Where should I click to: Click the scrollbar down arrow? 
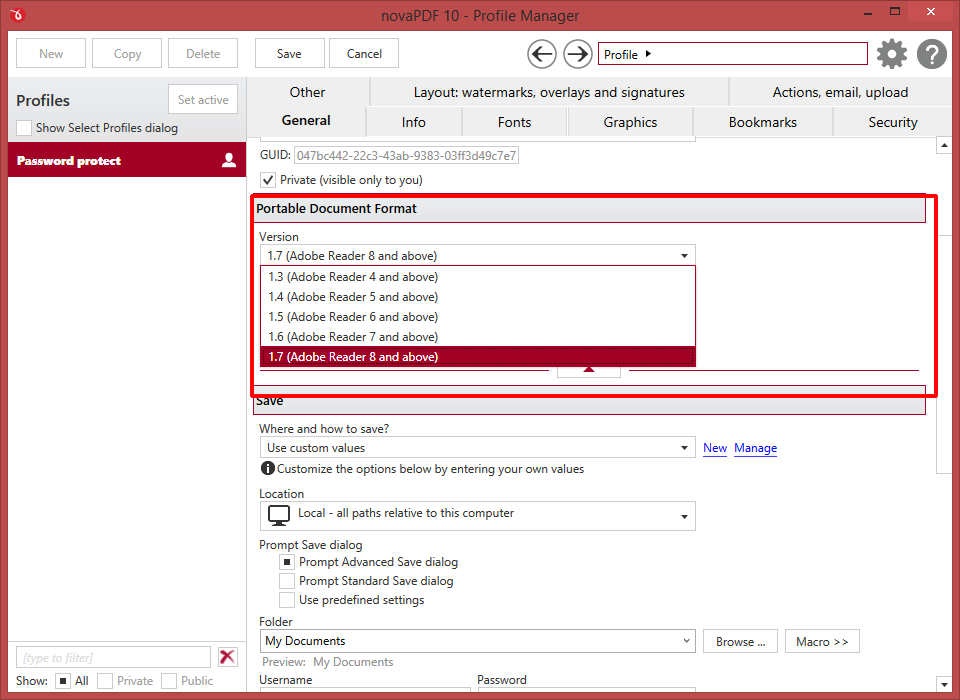coord(943,683)
